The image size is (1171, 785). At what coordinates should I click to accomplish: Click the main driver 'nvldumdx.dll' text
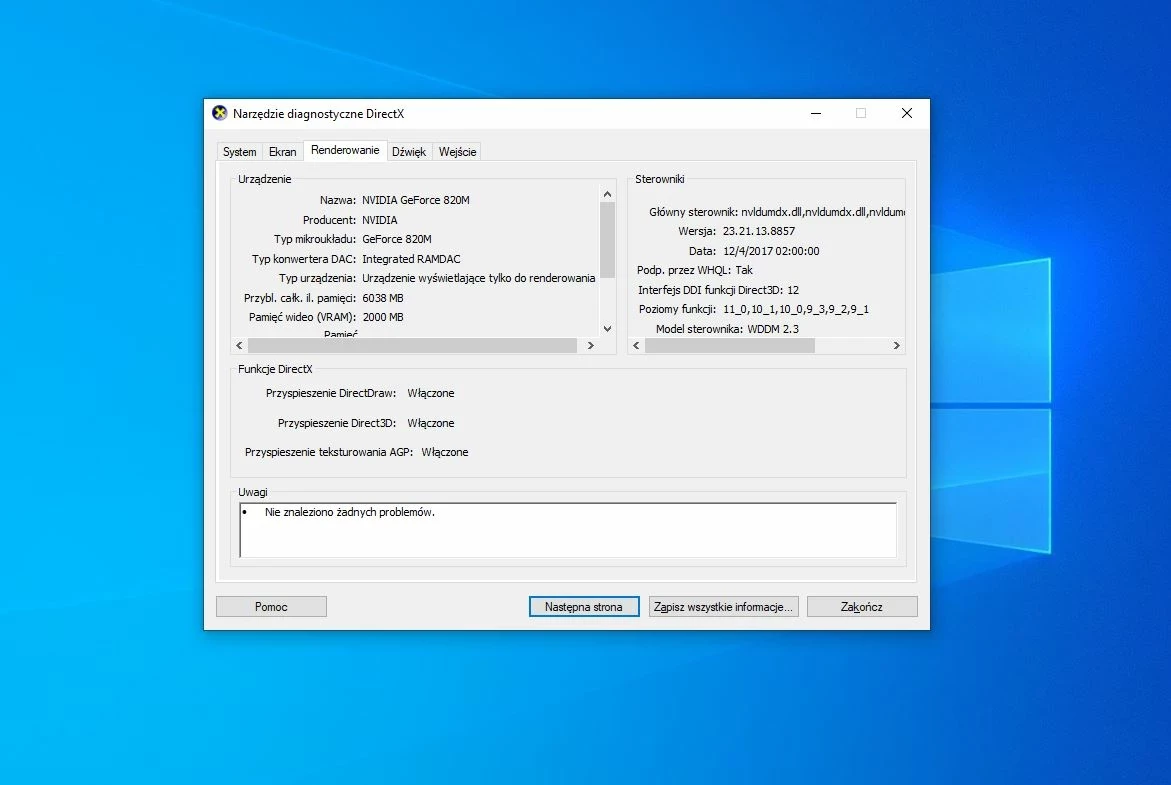click(823, 212)
